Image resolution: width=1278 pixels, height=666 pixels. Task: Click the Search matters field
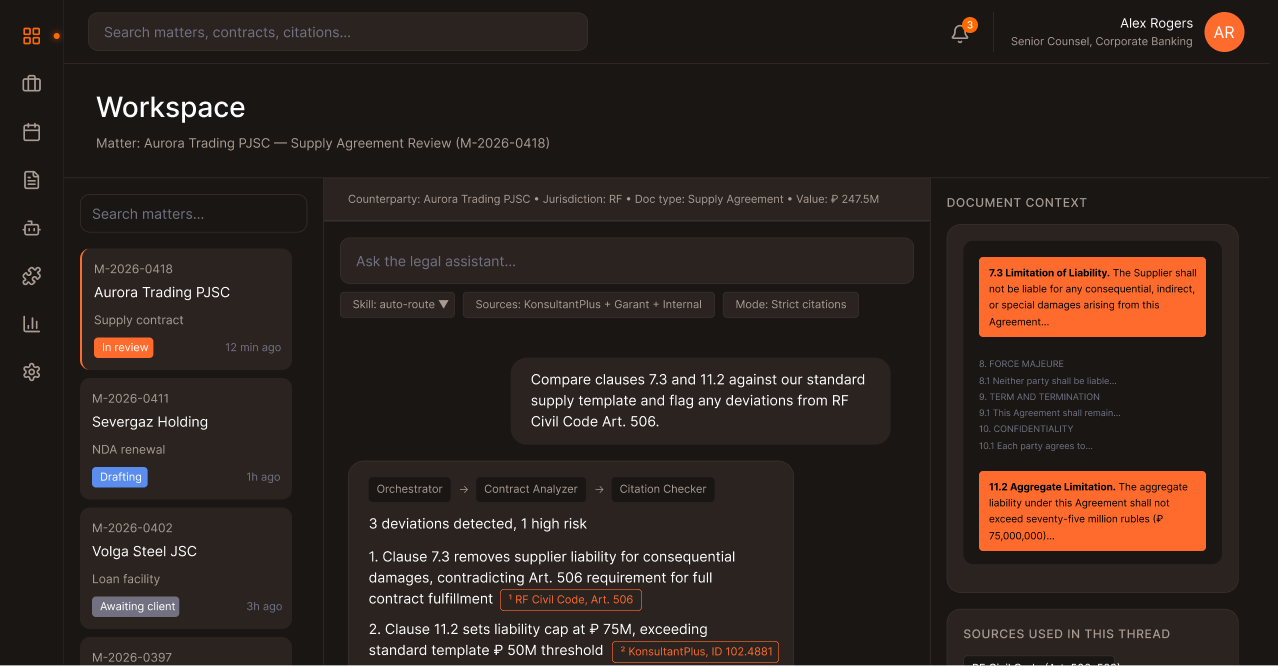(193, 214)
